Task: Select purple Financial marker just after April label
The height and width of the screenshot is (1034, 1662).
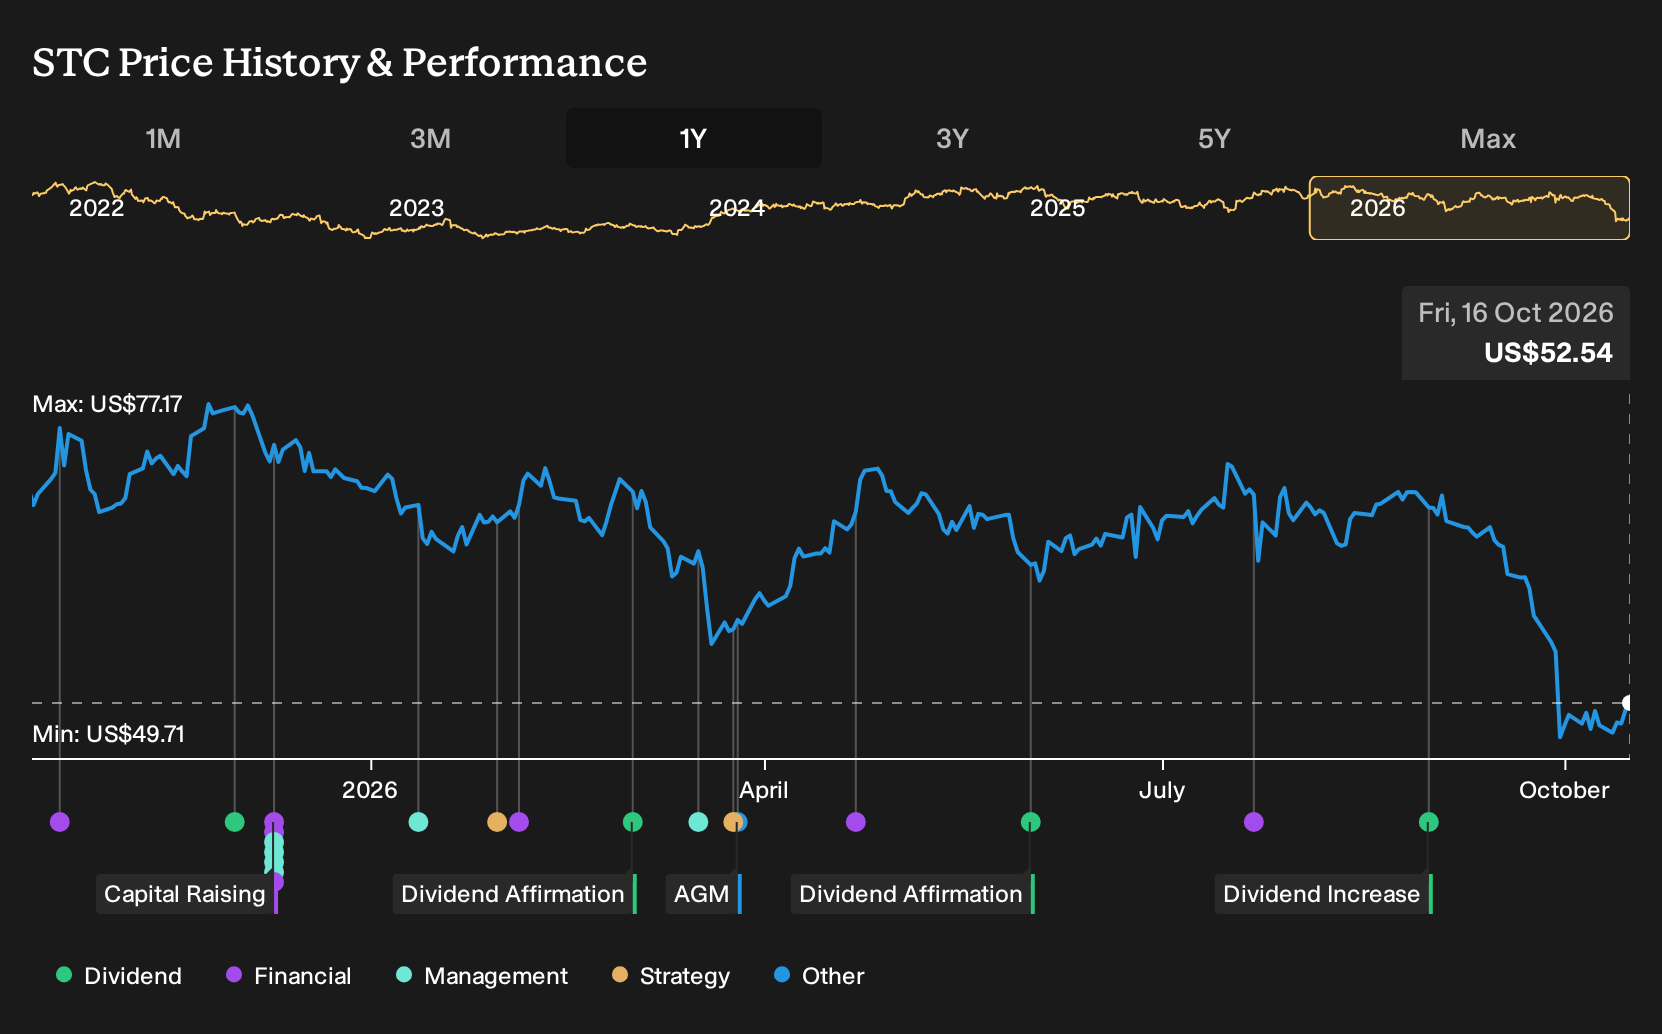Action: pos(856,822)
